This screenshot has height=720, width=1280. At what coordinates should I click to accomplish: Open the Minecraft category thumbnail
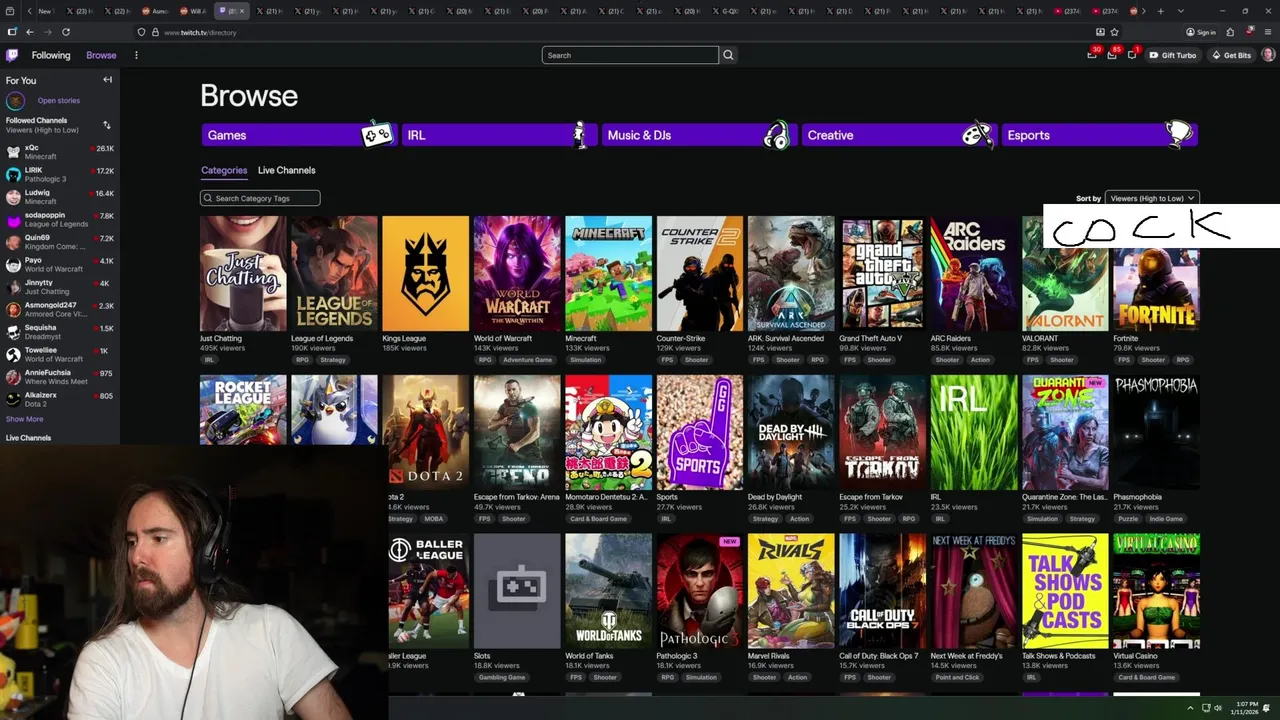[608, 273]
